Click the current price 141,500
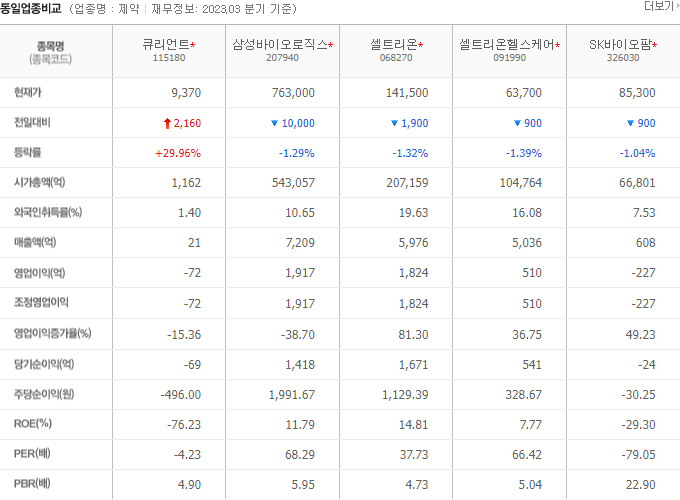This screenshot has width=680, height=500. pos(407,93)
